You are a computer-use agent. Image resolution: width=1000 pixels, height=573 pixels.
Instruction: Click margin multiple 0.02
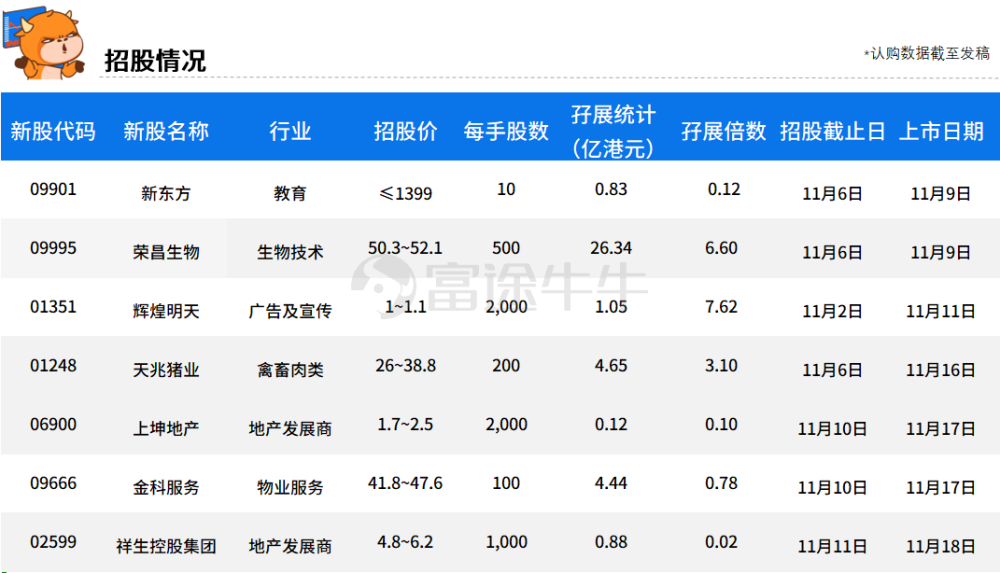tap(721, 542)
